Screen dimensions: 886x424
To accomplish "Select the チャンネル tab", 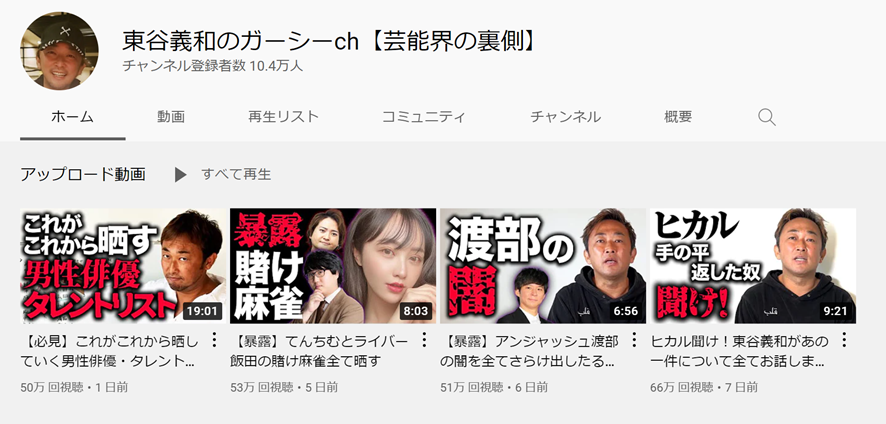I will tap(565, 117).
